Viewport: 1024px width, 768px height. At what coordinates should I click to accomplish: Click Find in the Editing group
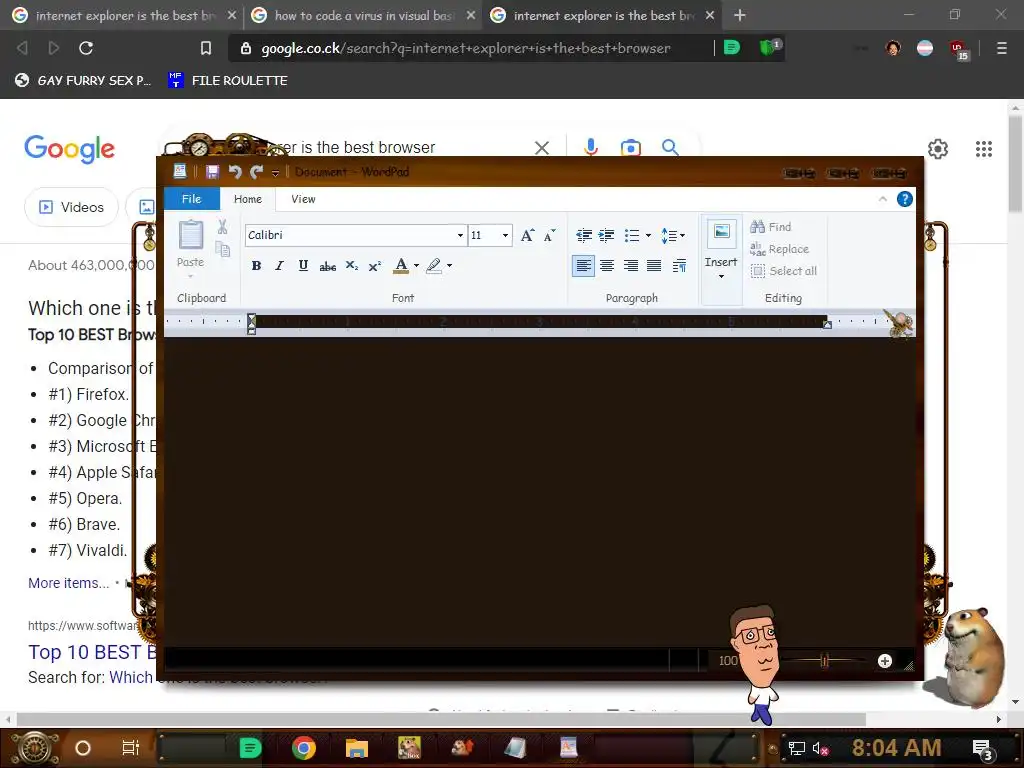tap(771, 227)
